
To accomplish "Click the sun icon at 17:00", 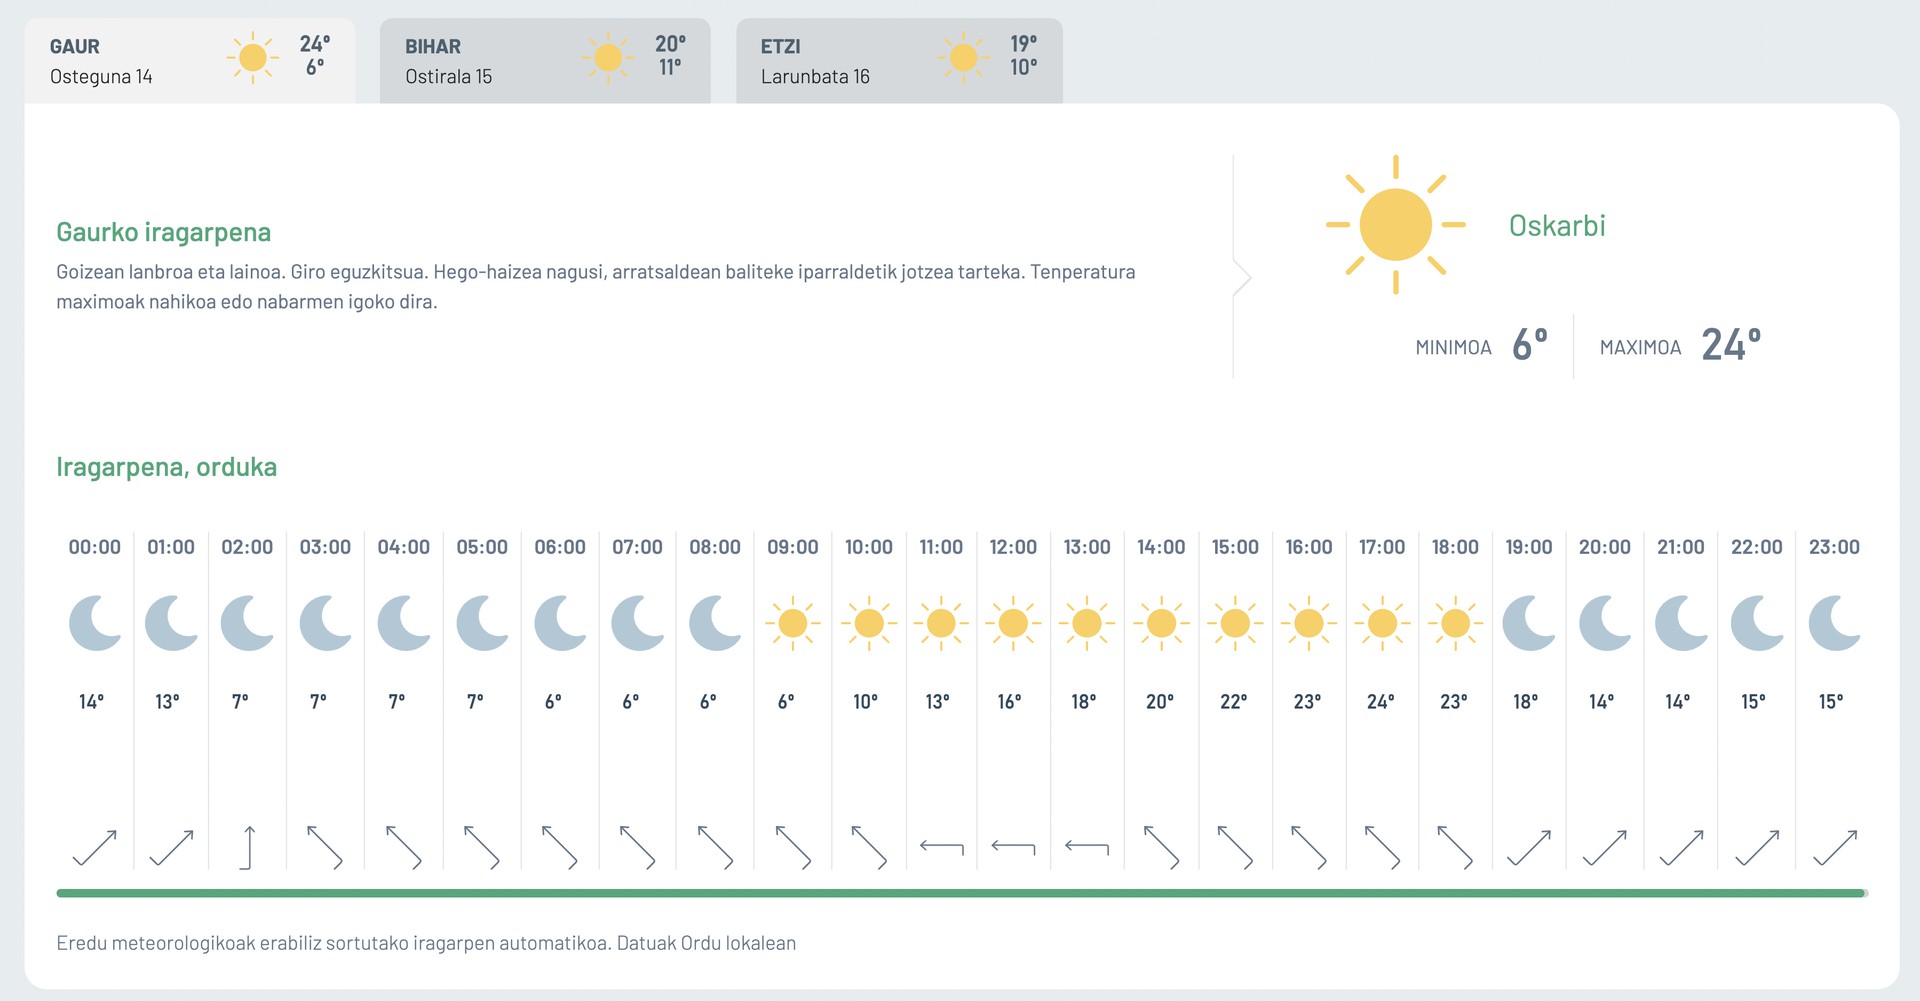I will [1382, 623].
